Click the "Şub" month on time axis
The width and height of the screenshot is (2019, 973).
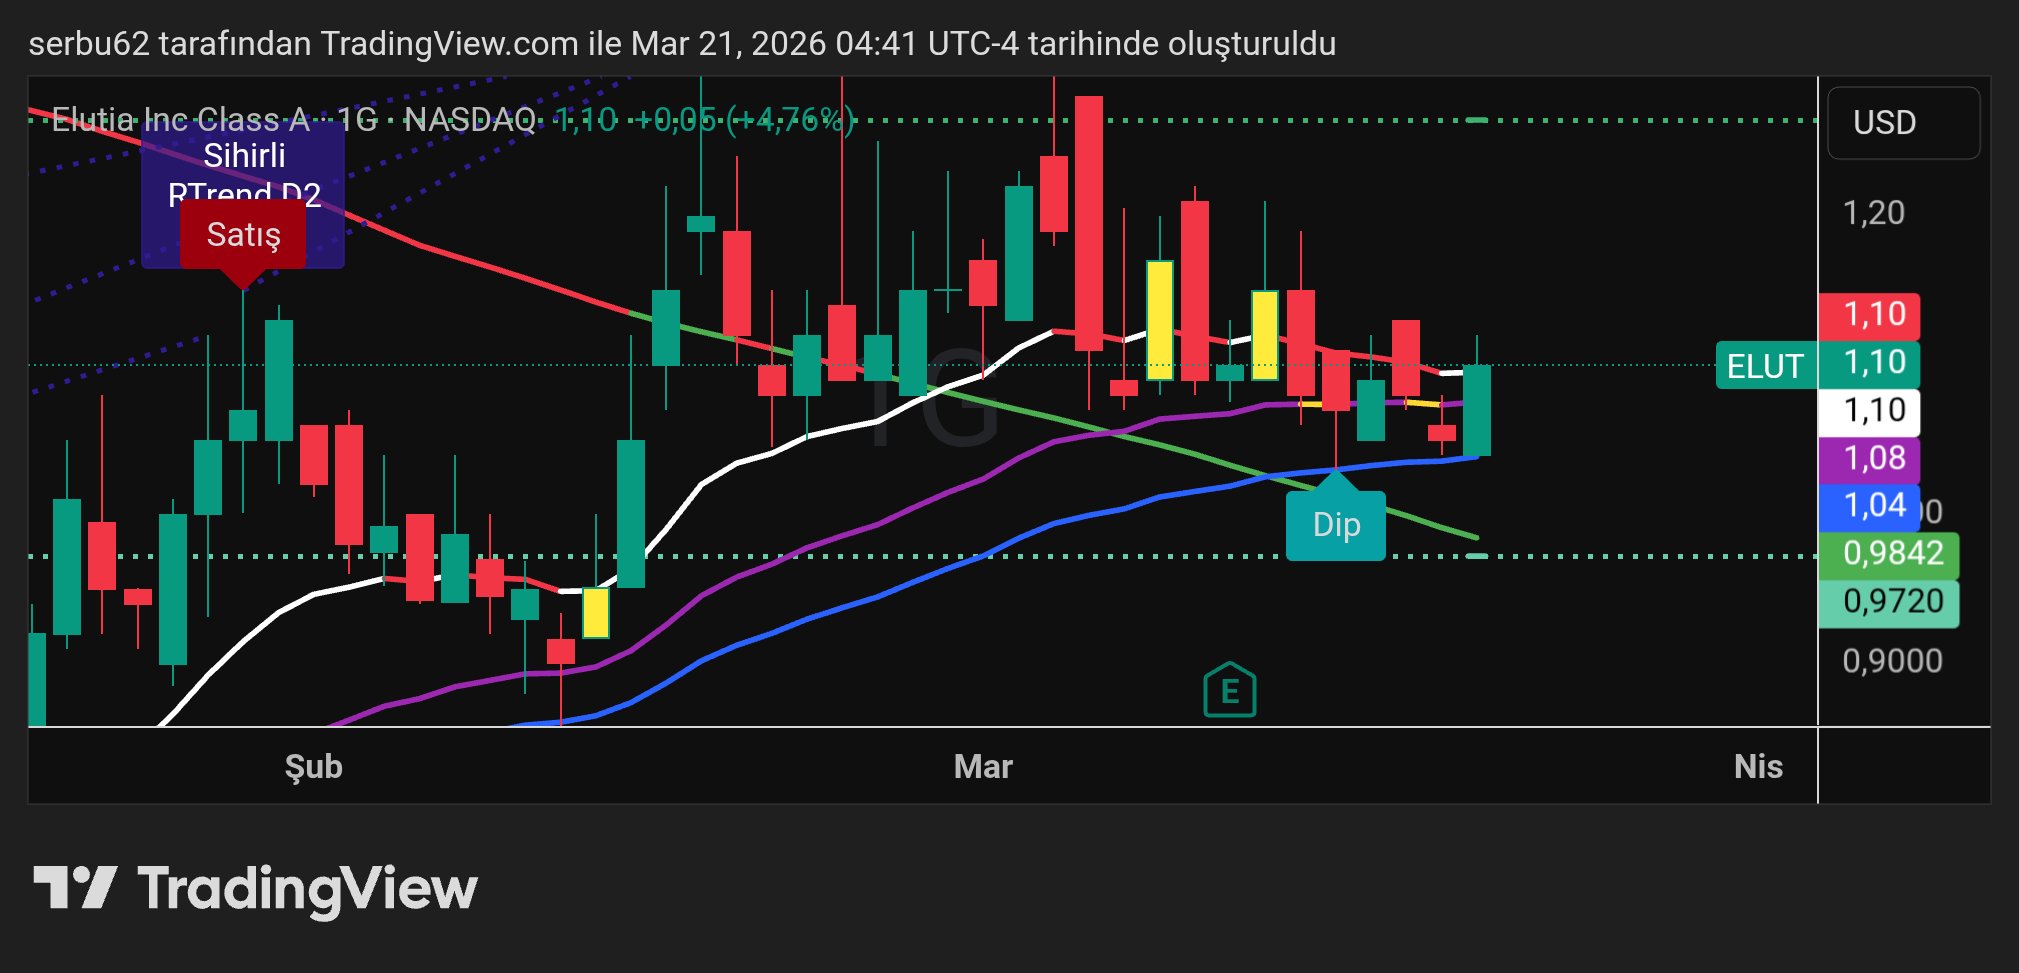[x=313, y=767]
